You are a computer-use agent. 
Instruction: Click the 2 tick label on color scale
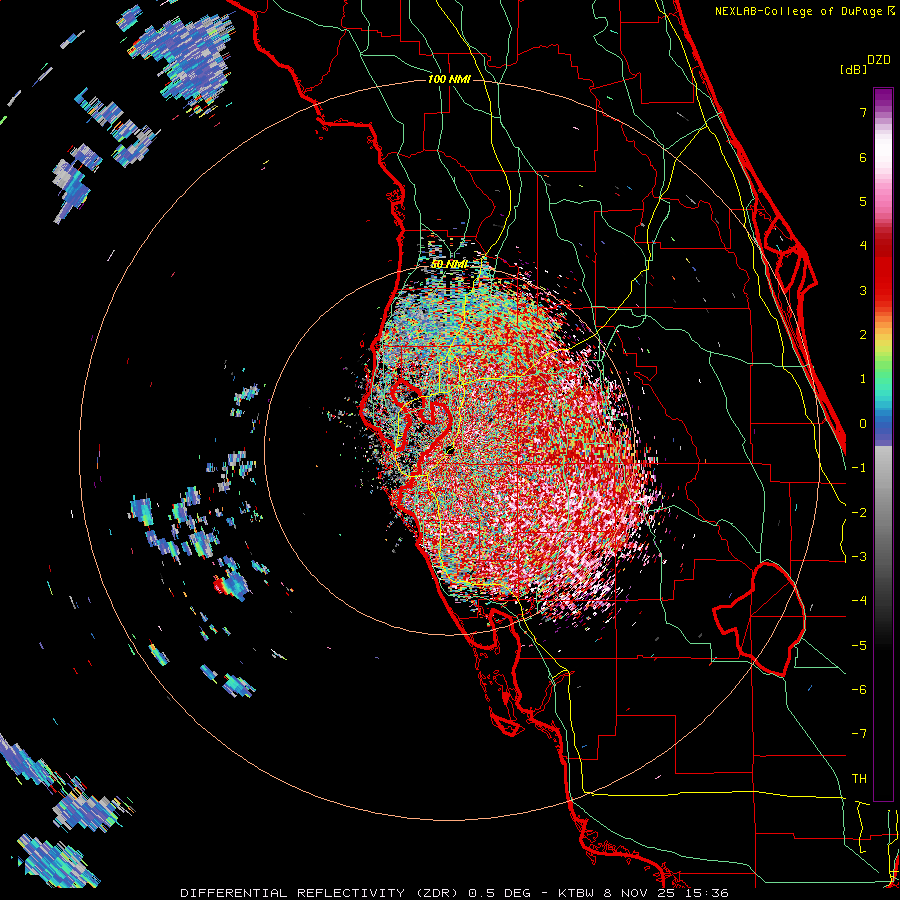[x=862, y=335]
